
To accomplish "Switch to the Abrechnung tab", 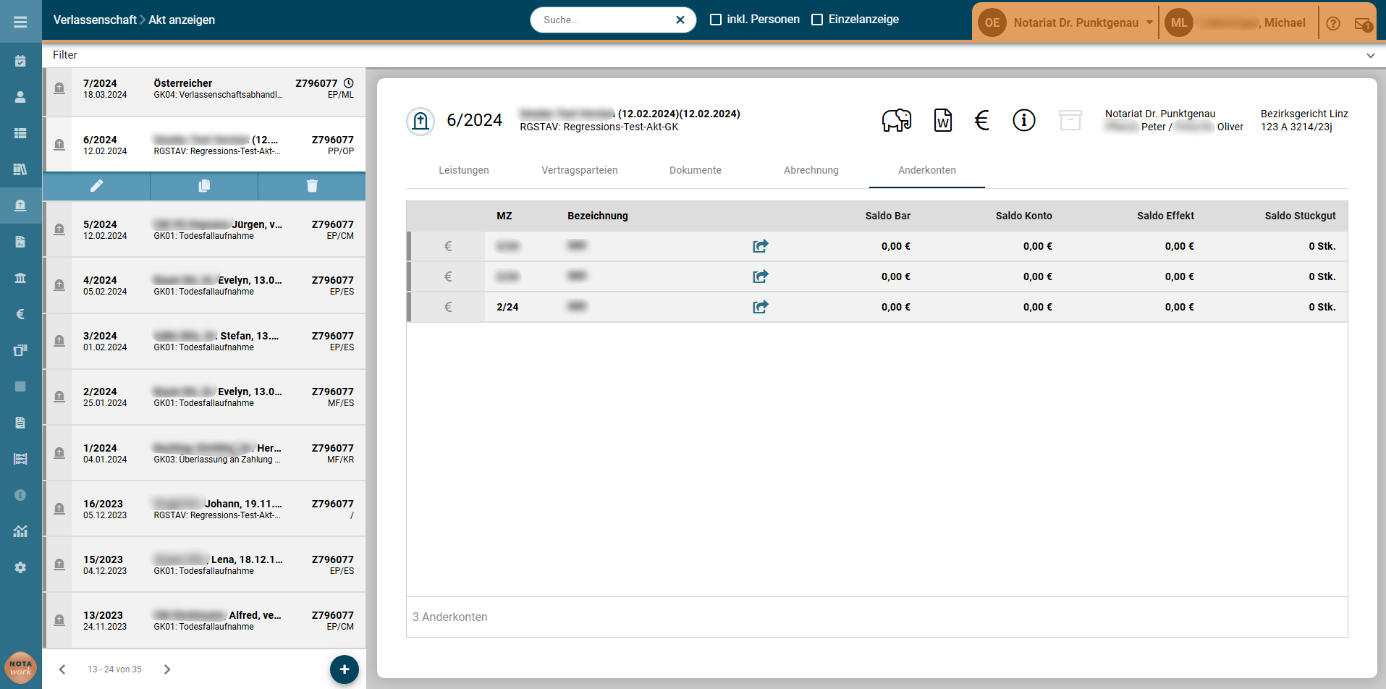I will [x=811, y=170].
